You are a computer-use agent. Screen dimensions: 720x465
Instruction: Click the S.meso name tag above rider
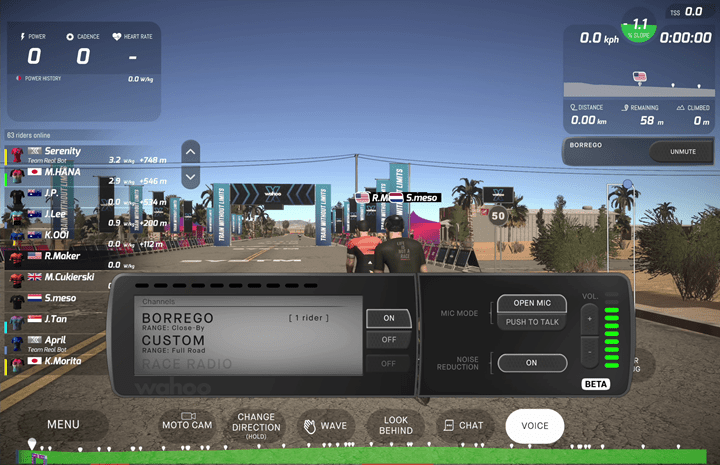click(x=416, y=198)
